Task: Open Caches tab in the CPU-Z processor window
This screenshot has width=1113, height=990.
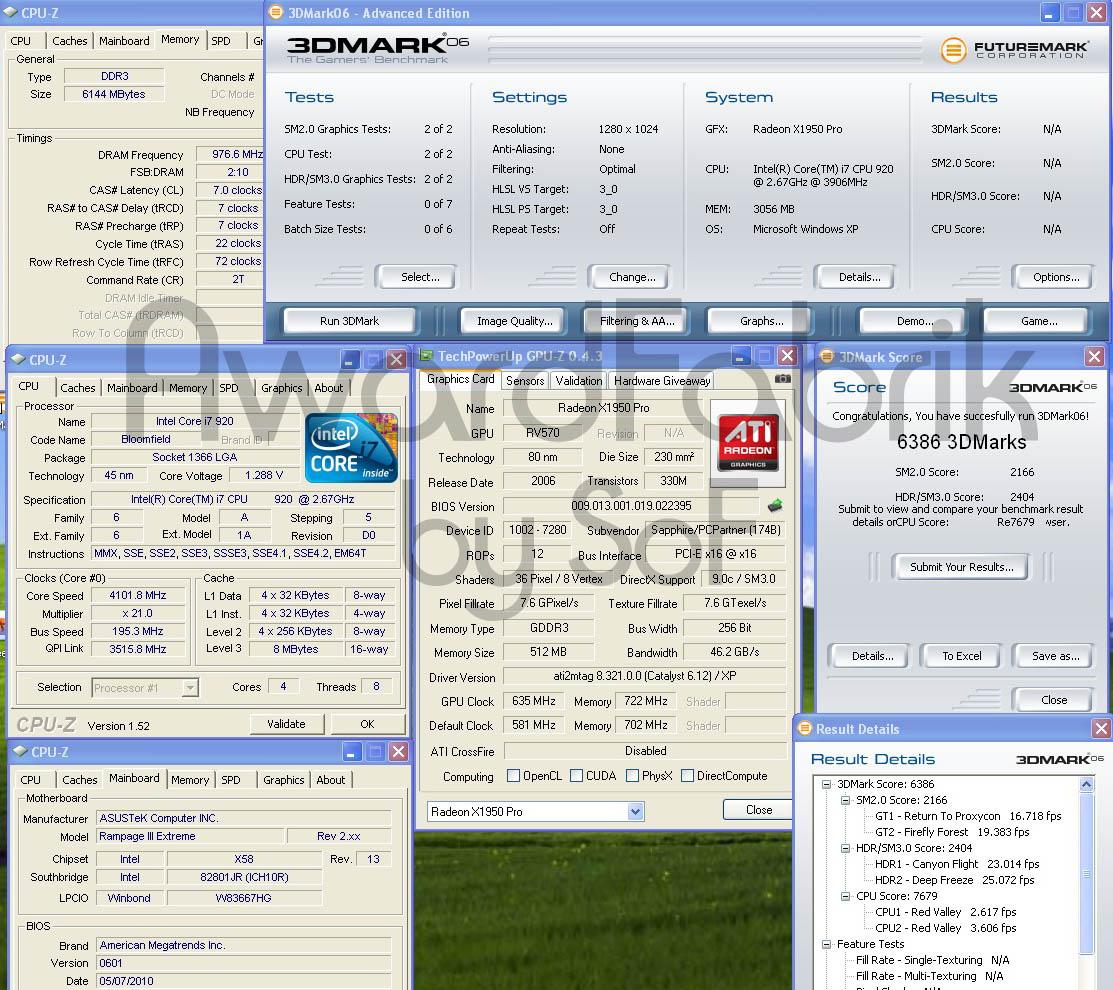Action: coord(77,387)
